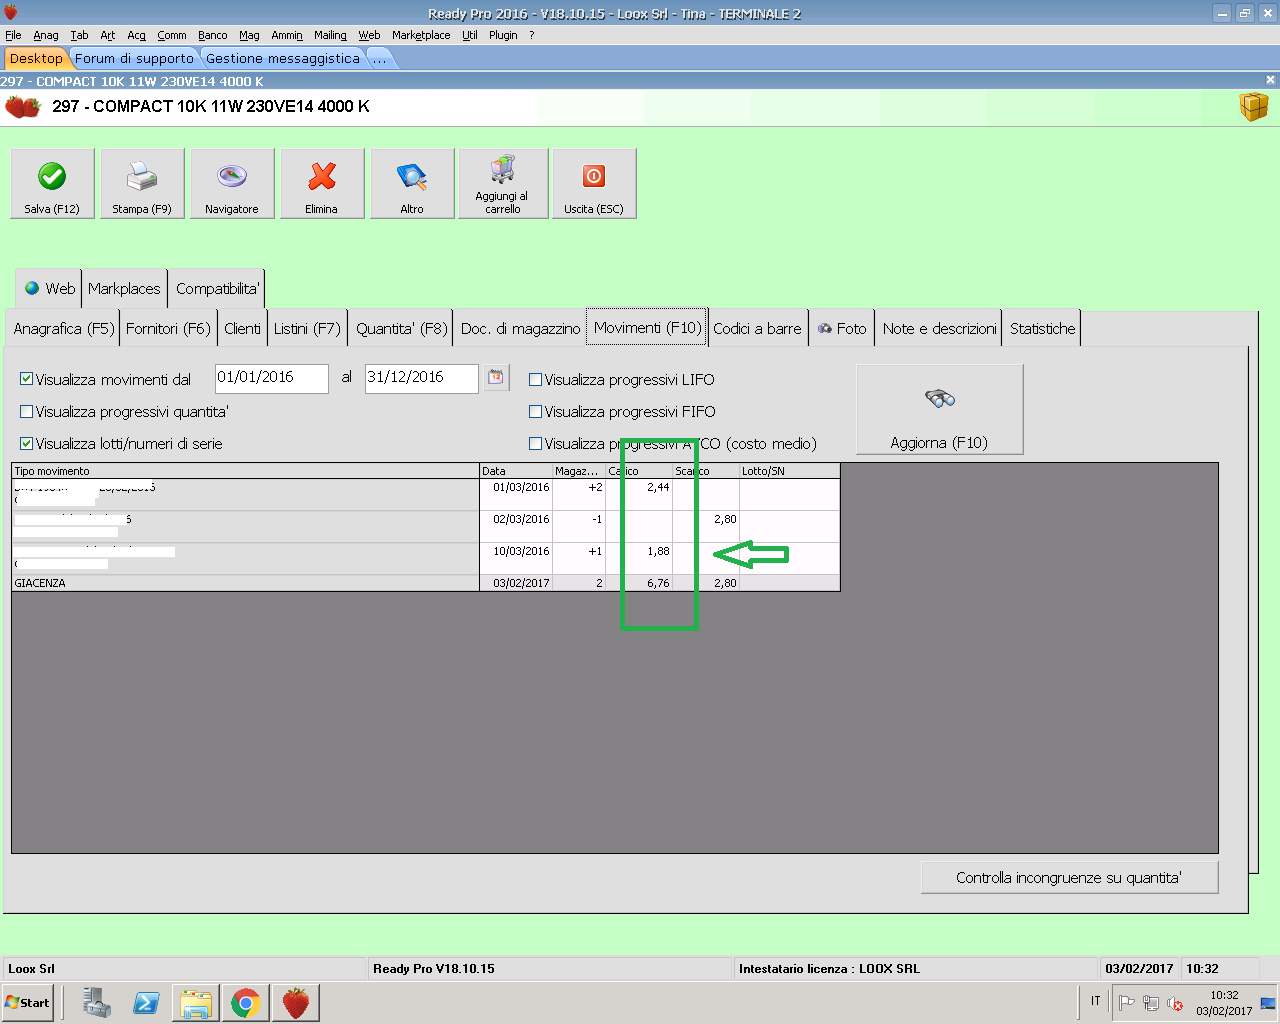The height and width of the screenshot is (1024, 1280).
Task: Open the Windows Start menu
Action: [28, 1002]
